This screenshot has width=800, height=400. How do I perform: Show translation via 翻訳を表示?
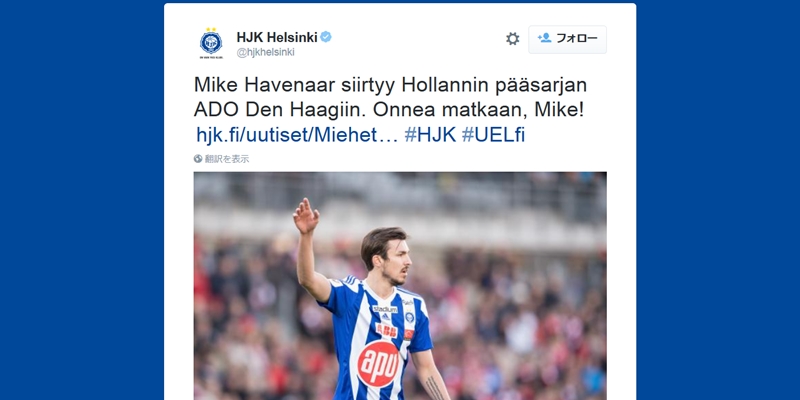click(227, 159)
